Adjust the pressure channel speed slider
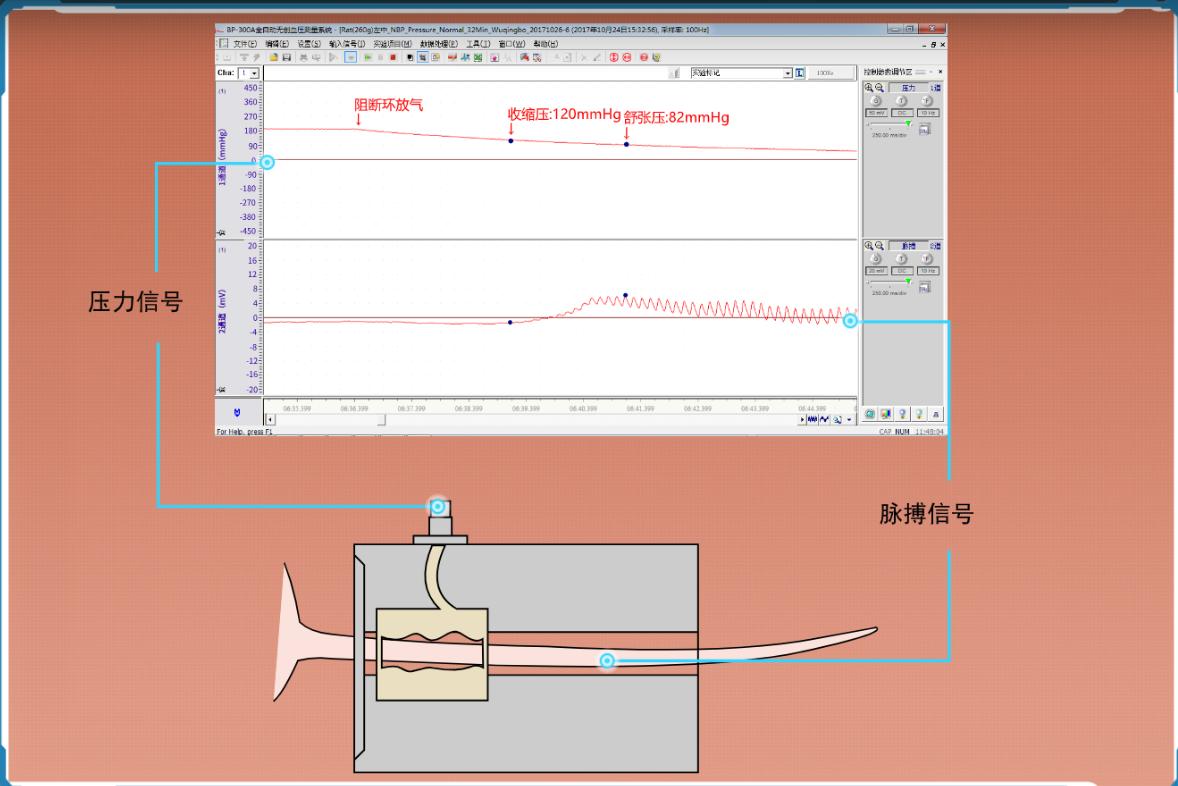1178x786 pixels. tap(908, 123)
